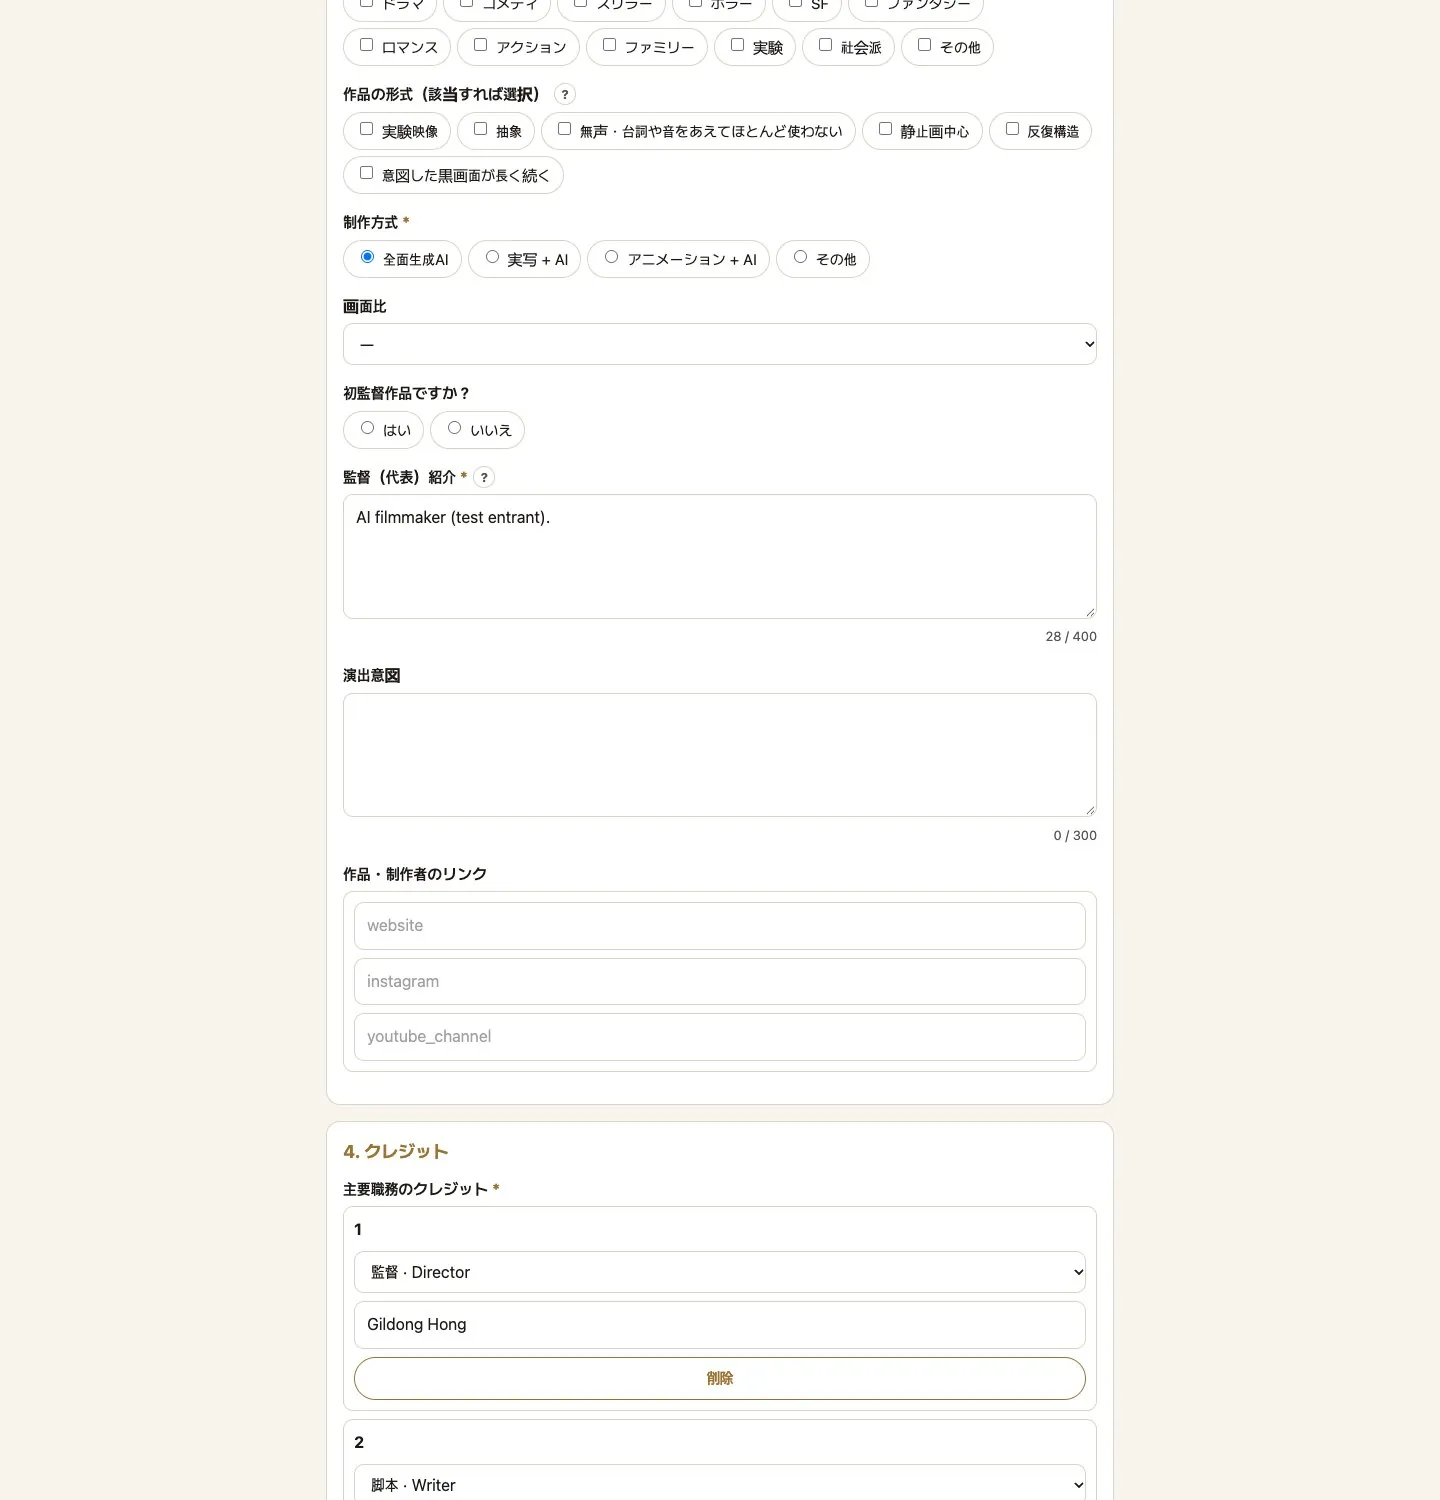Check the 社会派 genre checkbox
This screenshot has width=1440, height=1500.
coord(826,45)
